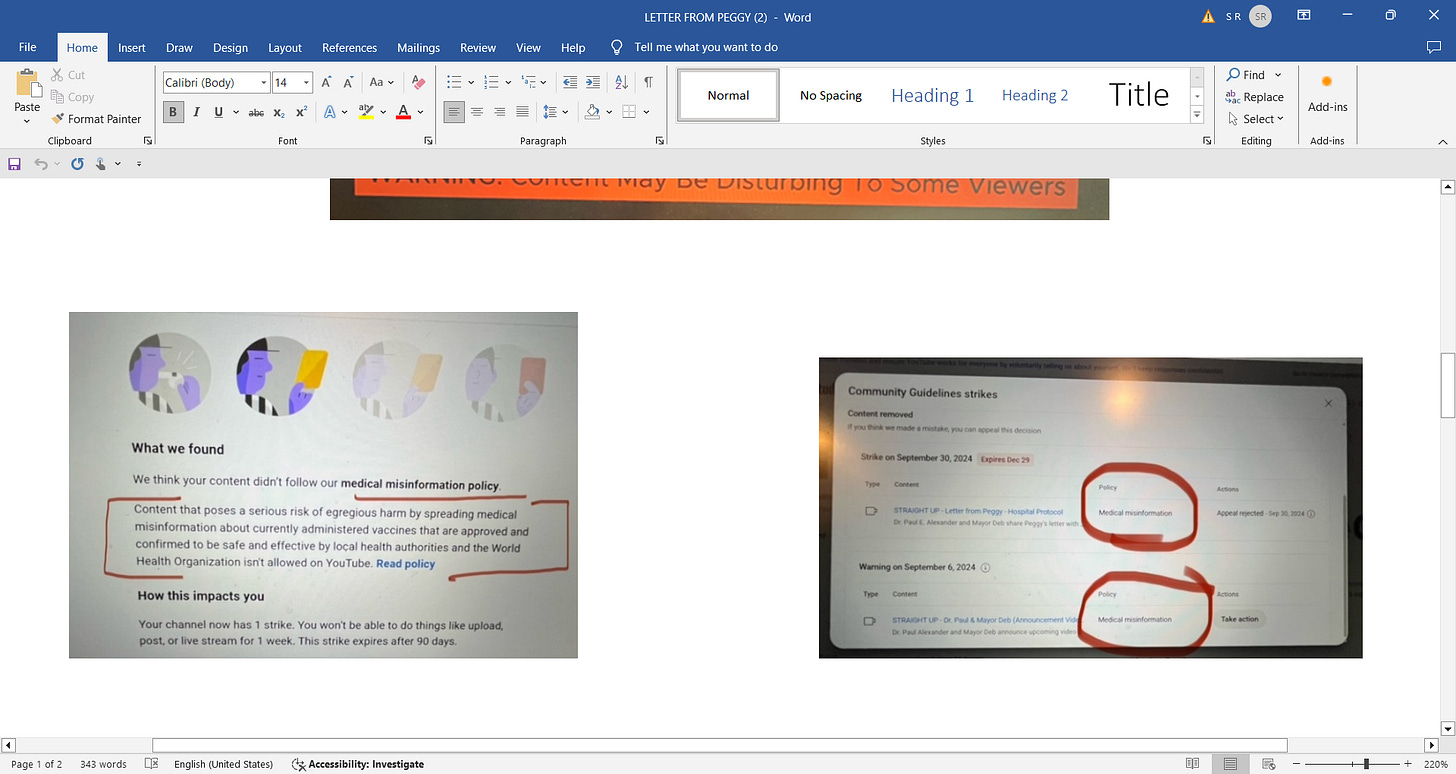Increase the paragraph indent

coord(593,82)
